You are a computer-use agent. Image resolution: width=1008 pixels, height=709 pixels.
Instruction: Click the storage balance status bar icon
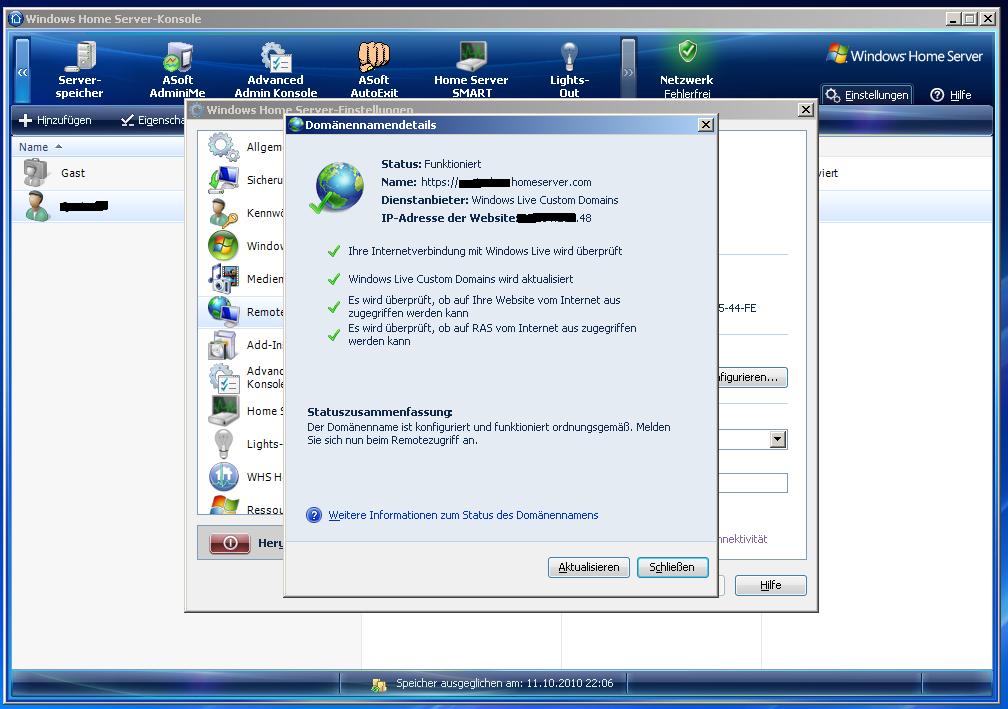(x=379, y=685)
